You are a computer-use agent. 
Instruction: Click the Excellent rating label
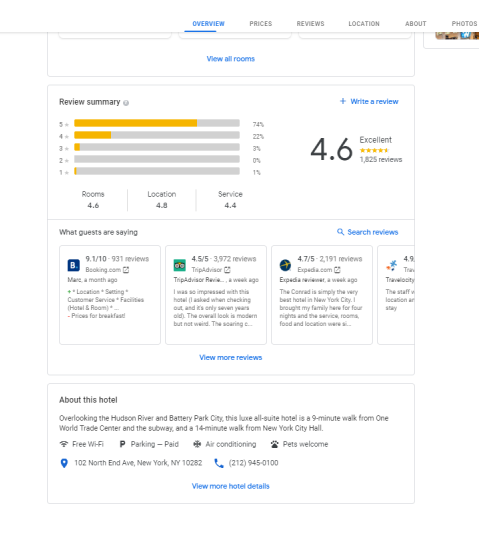click(375, 140)
